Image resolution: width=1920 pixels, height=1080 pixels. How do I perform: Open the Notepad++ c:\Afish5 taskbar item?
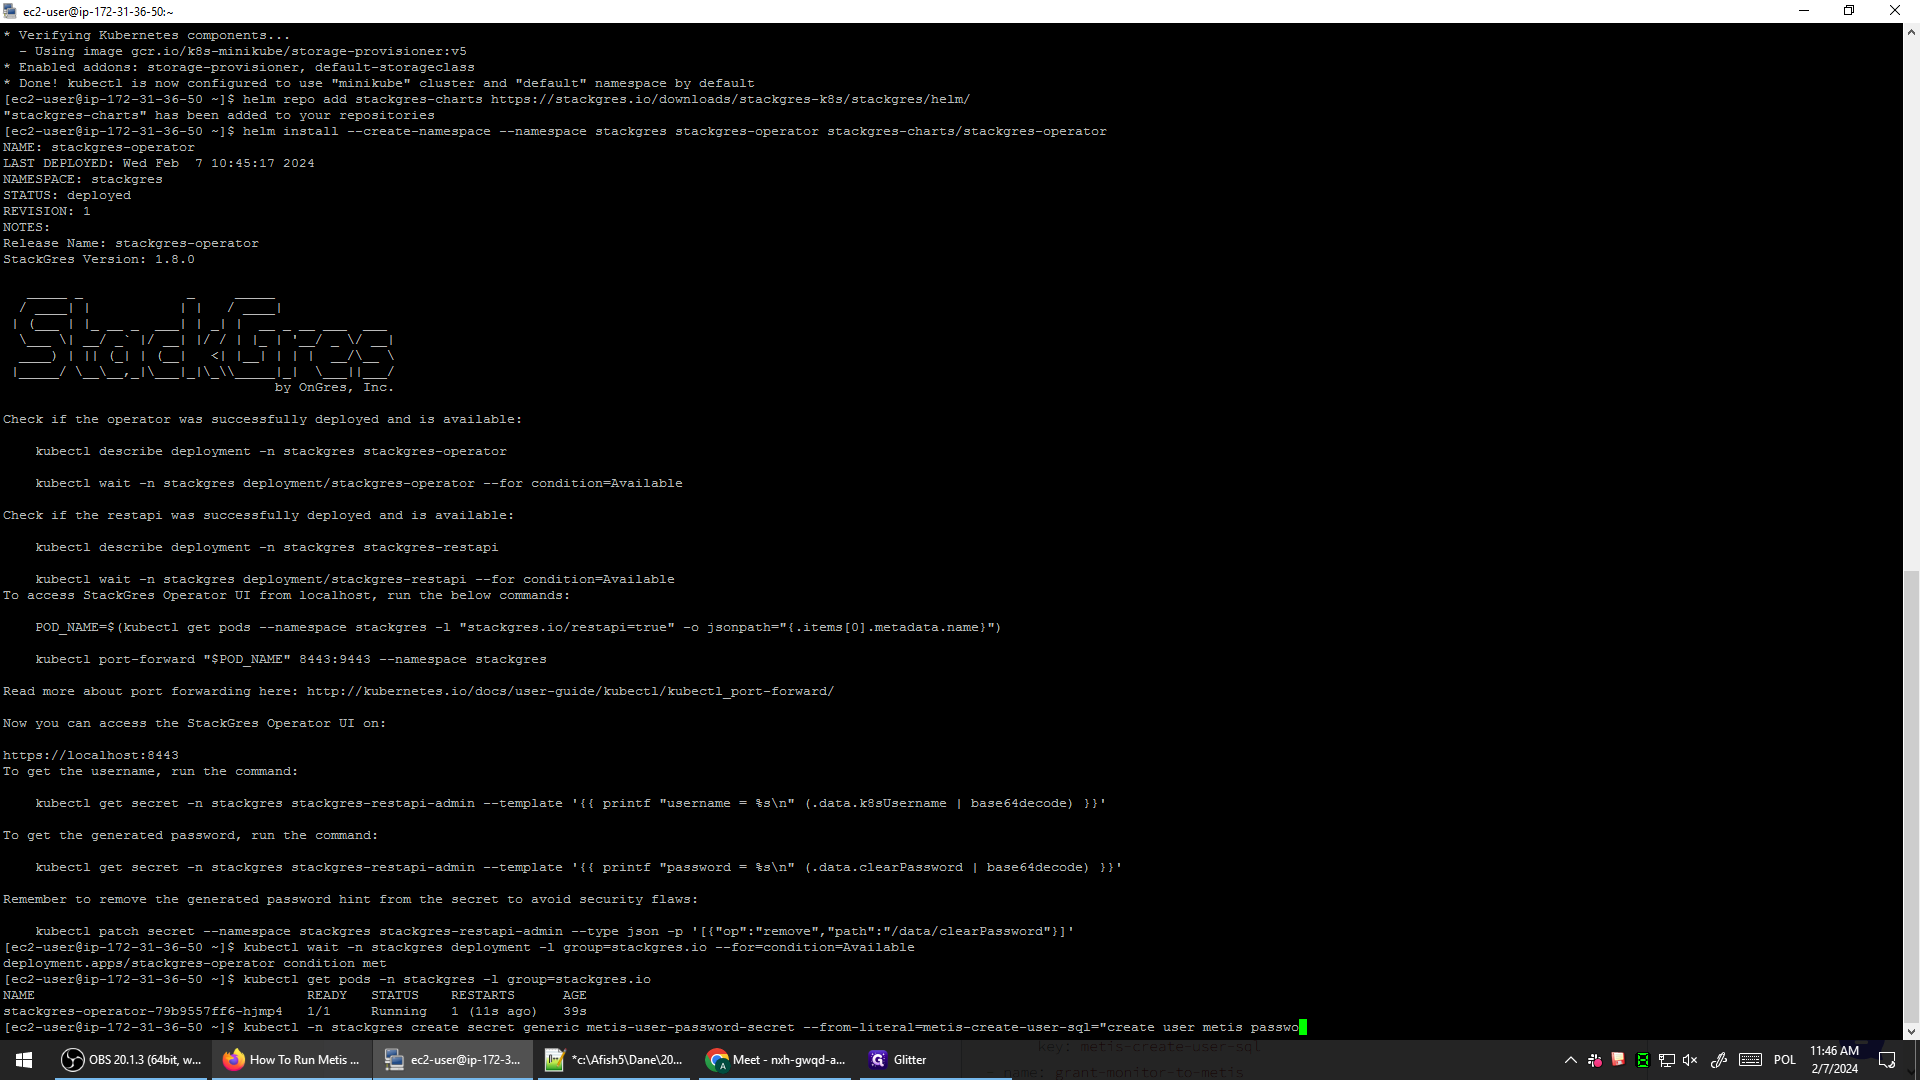click(x=614, y=1060)
